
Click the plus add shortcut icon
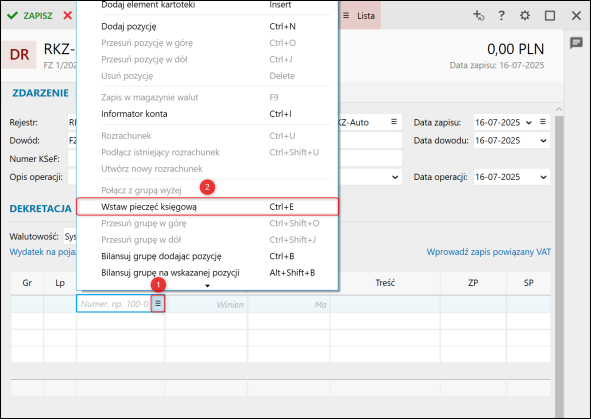479,15
